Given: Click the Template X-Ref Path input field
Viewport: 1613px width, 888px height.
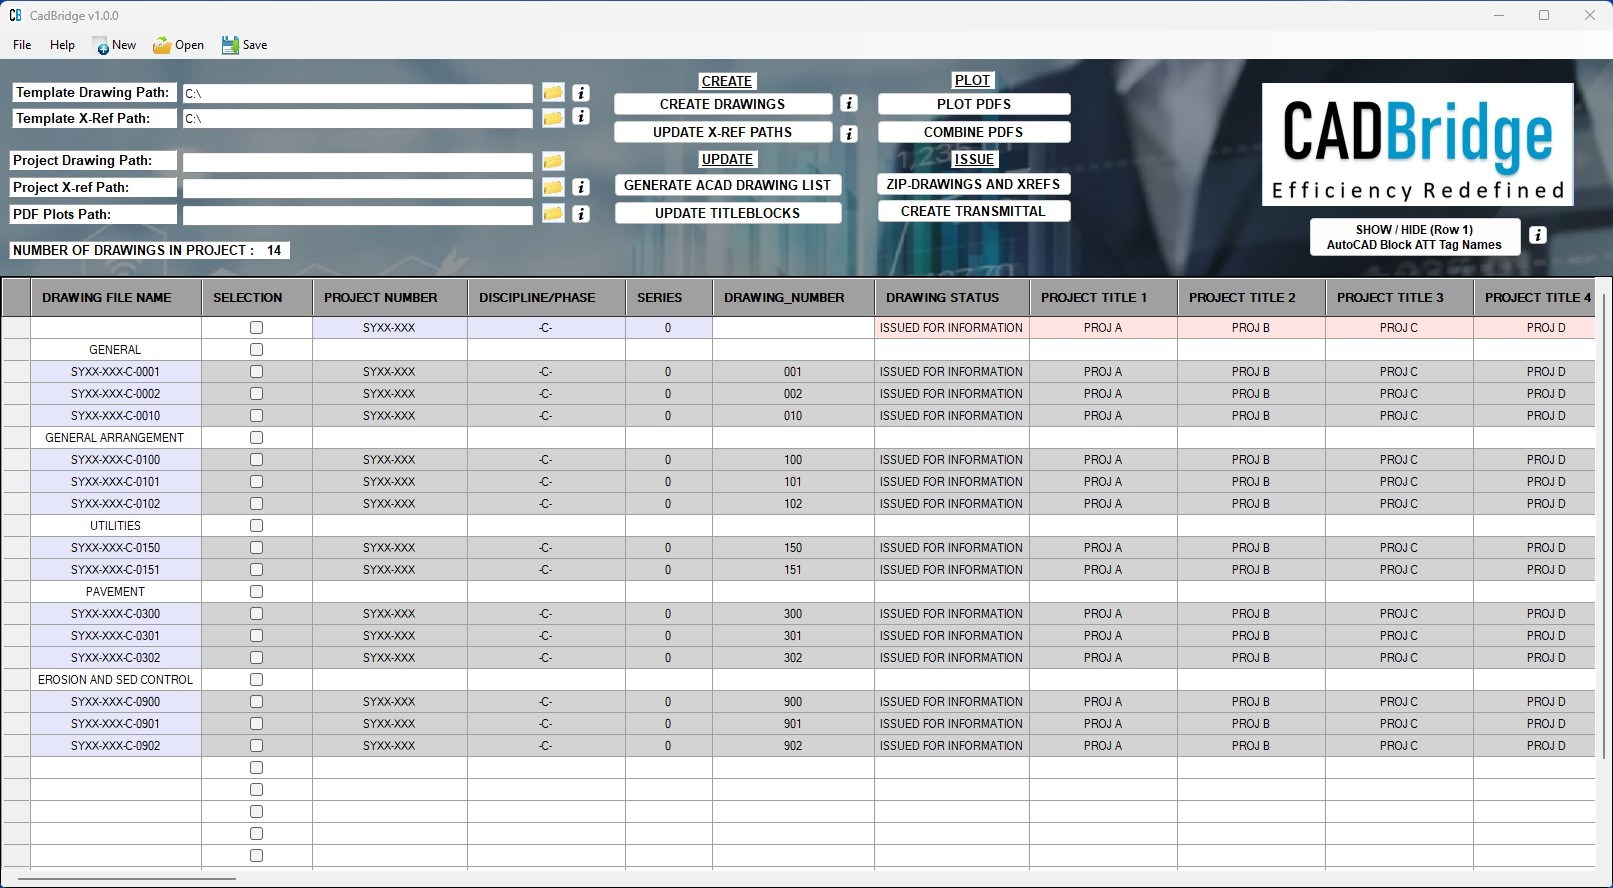Looking at the screenshot, I should (357, 118).
